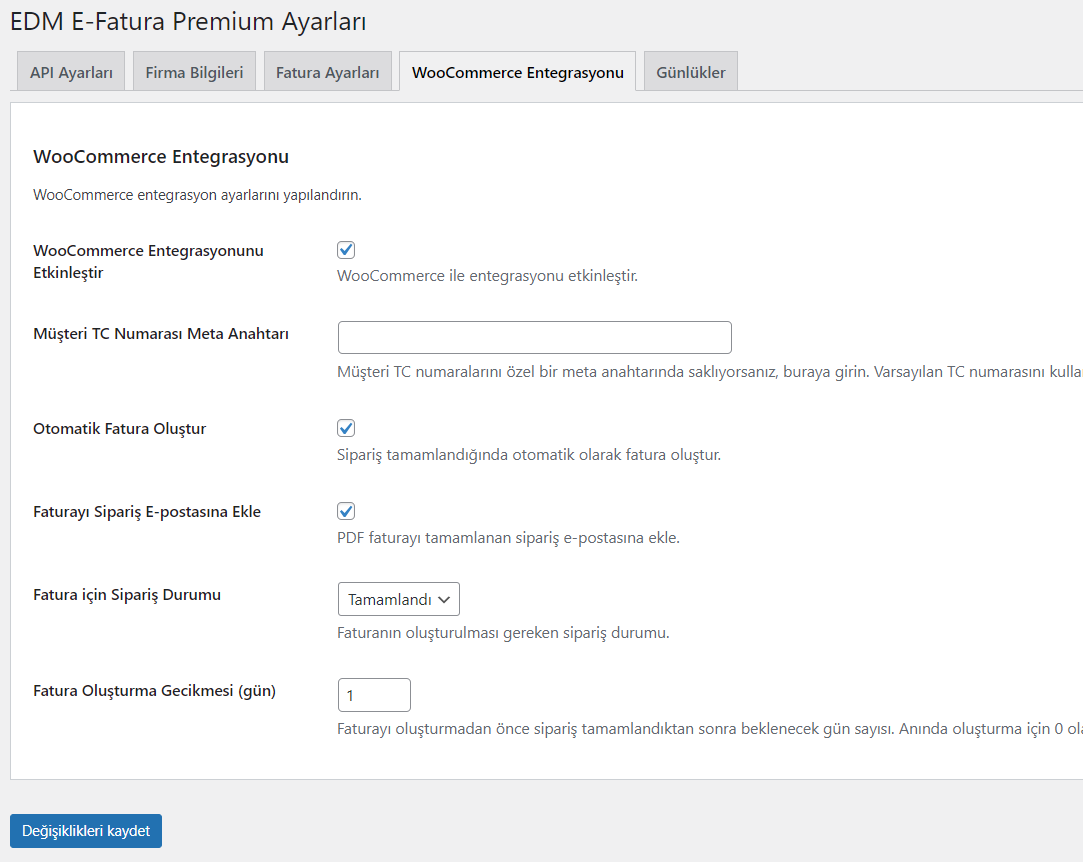The image size is (1083, 862).
Task: Expand the Fatura için Sipariş Durumu dropdown
Action: click(x=399, y=599)
